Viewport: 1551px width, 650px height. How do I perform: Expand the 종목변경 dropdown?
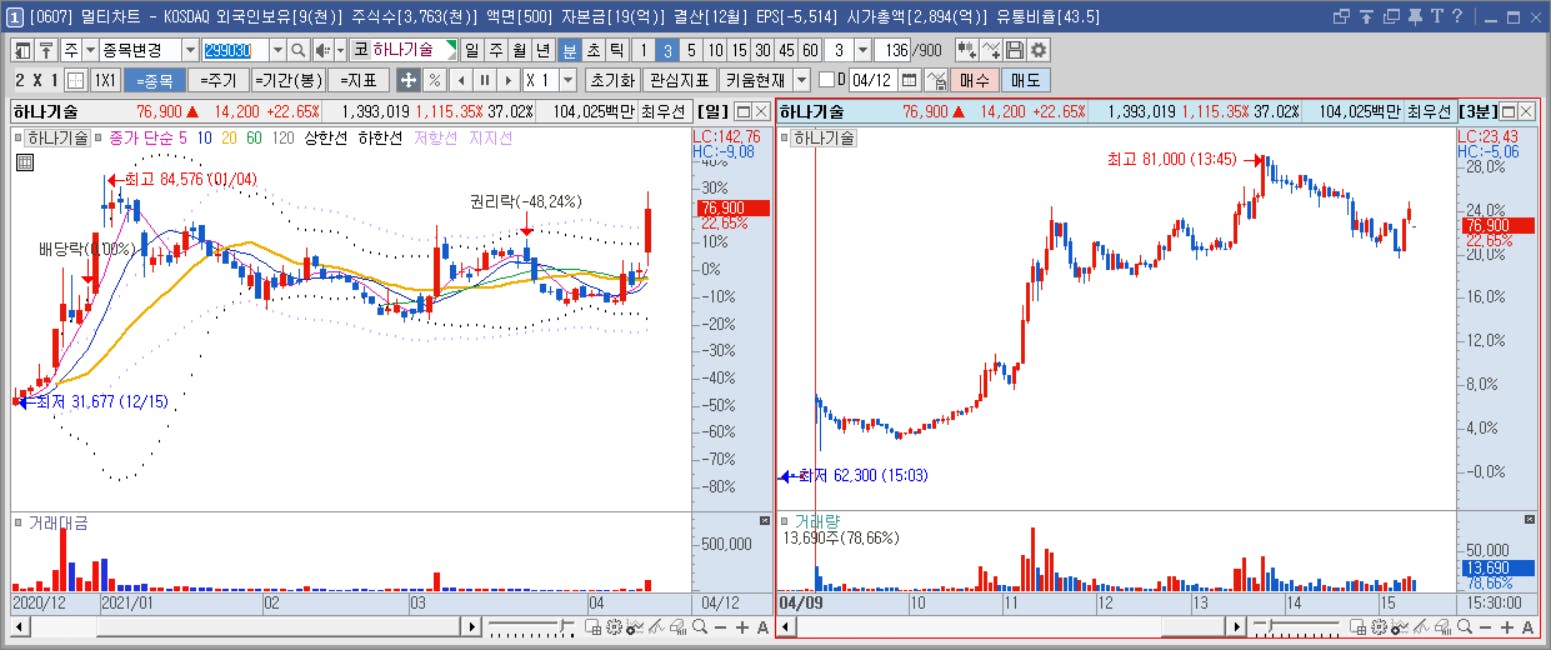(190, 51)
